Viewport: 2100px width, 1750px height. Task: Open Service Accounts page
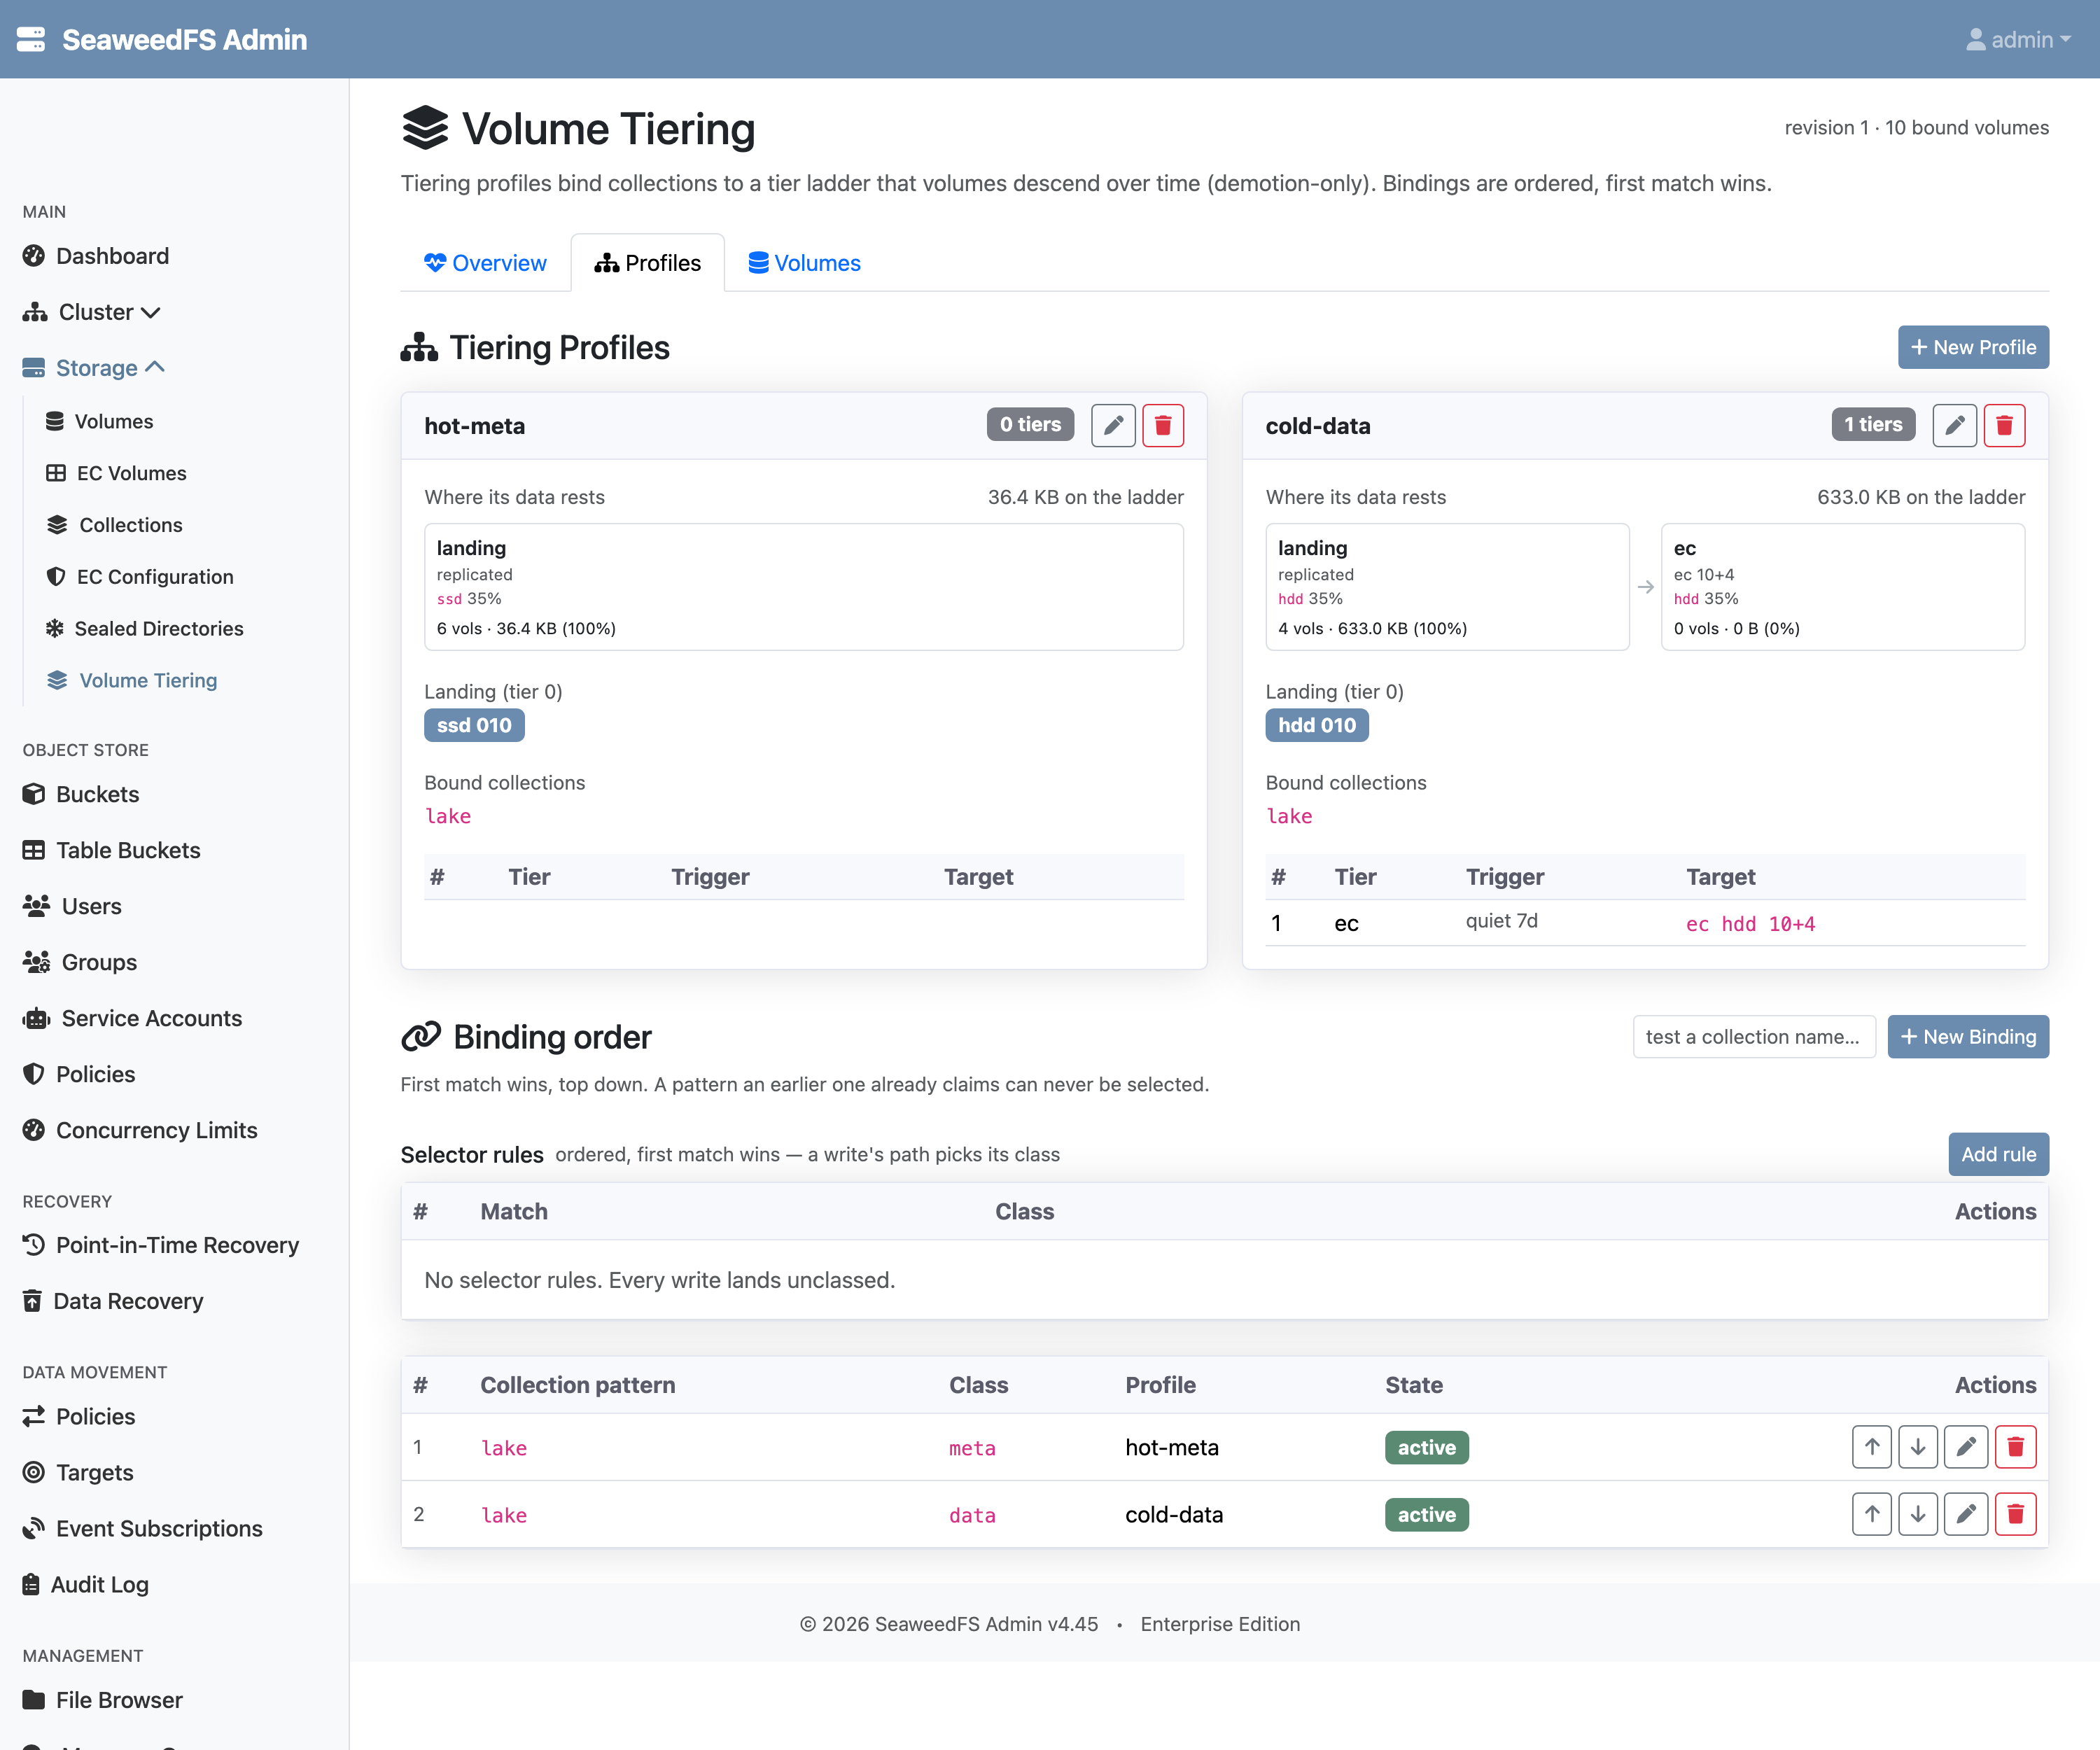132,1018
